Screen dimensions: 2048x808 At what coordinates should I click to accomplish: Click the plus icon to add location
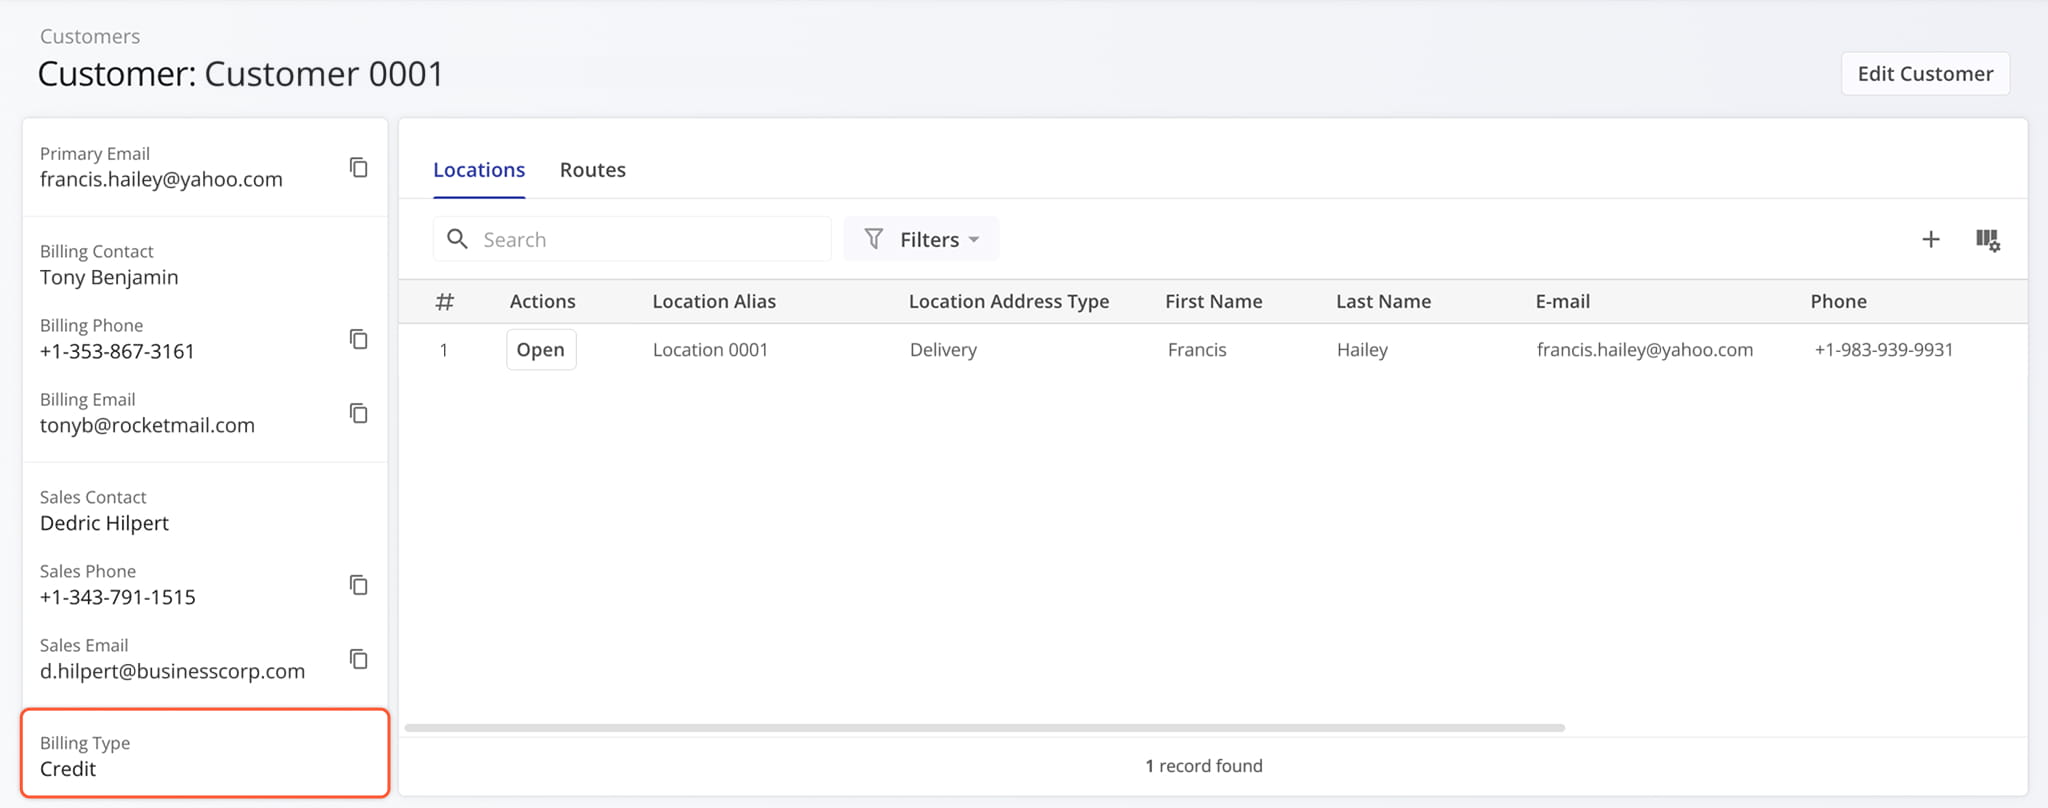click(1930, 239)
